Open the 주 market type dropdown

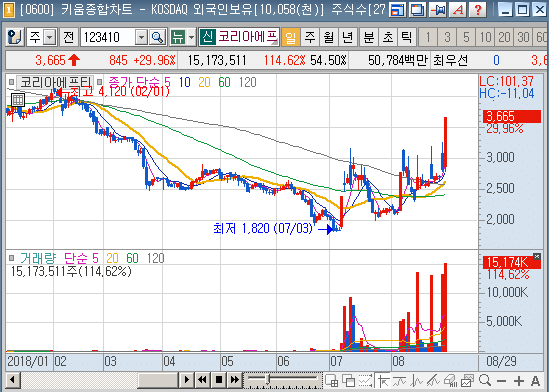coord(50,37)
